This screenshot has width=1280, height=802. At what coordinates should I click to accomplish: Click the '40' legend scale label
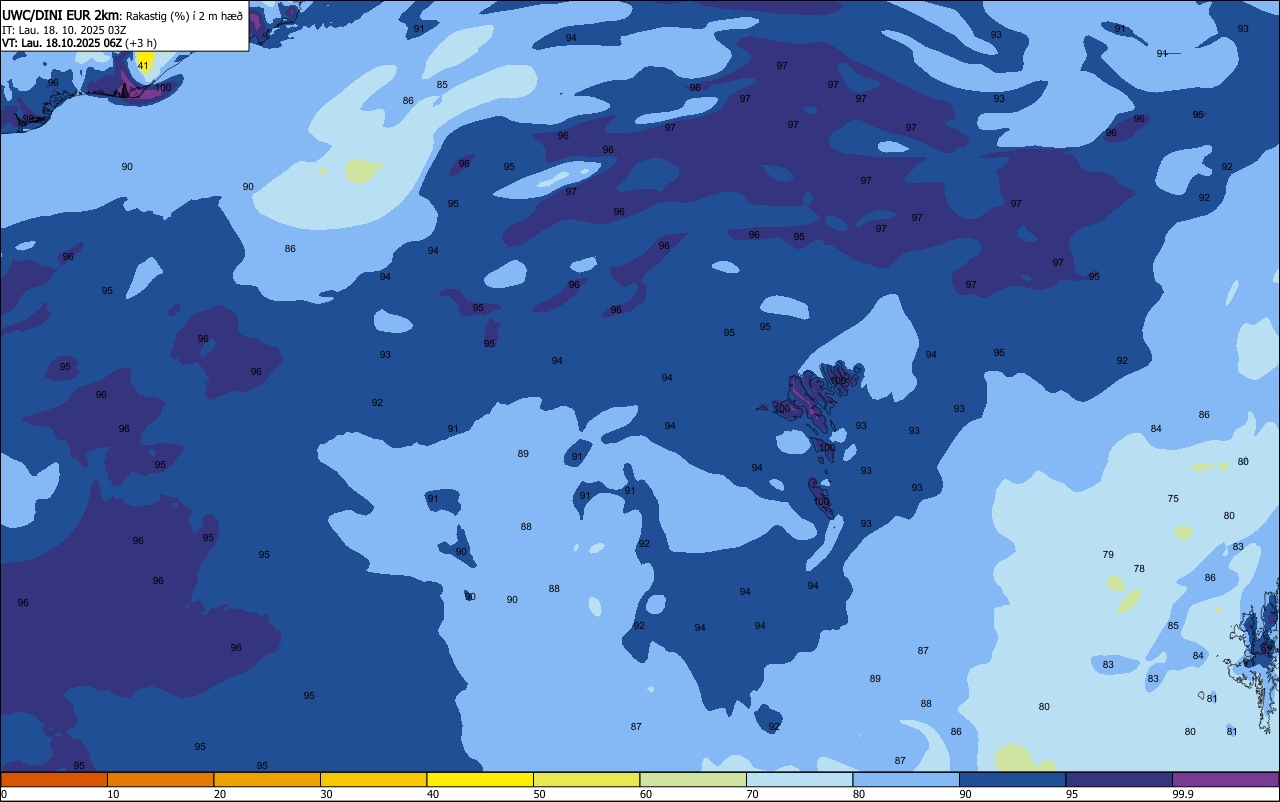(x=433, y=794)
